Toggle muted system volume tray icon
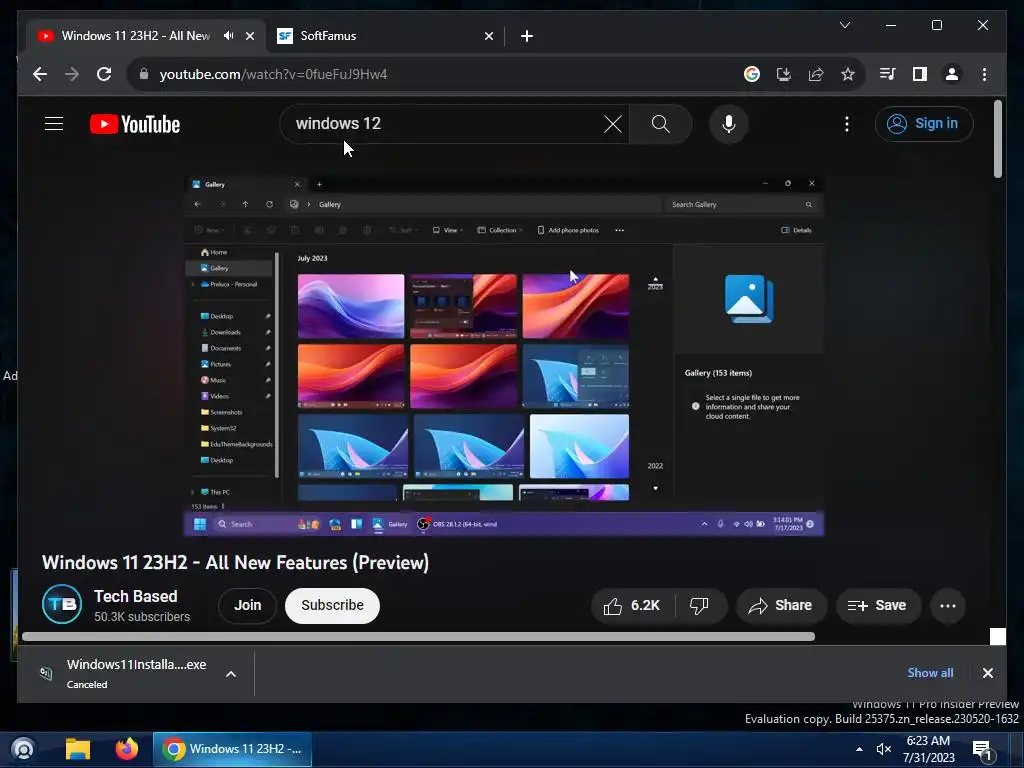This screenshot has width=1024, height=768. [x=884, y=748]
